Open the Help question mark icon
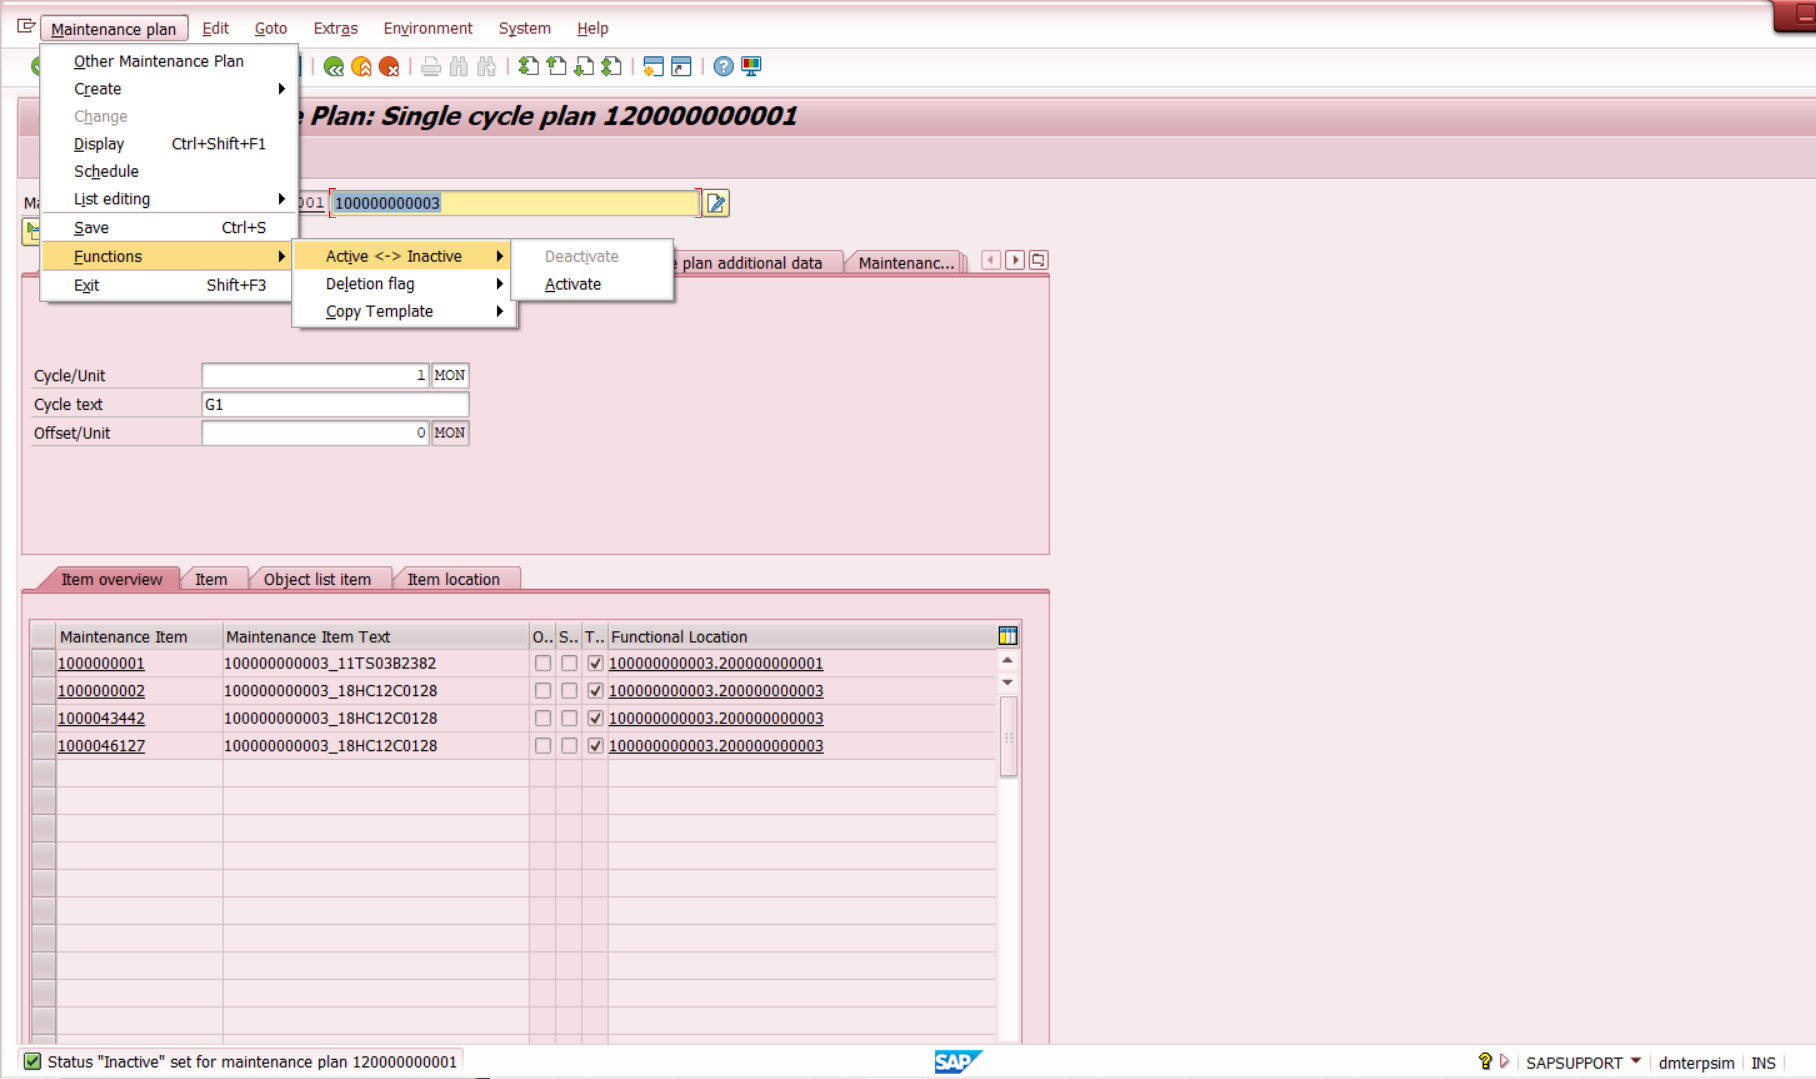This screenshot has height=1079, width=1816. (723, 67)
